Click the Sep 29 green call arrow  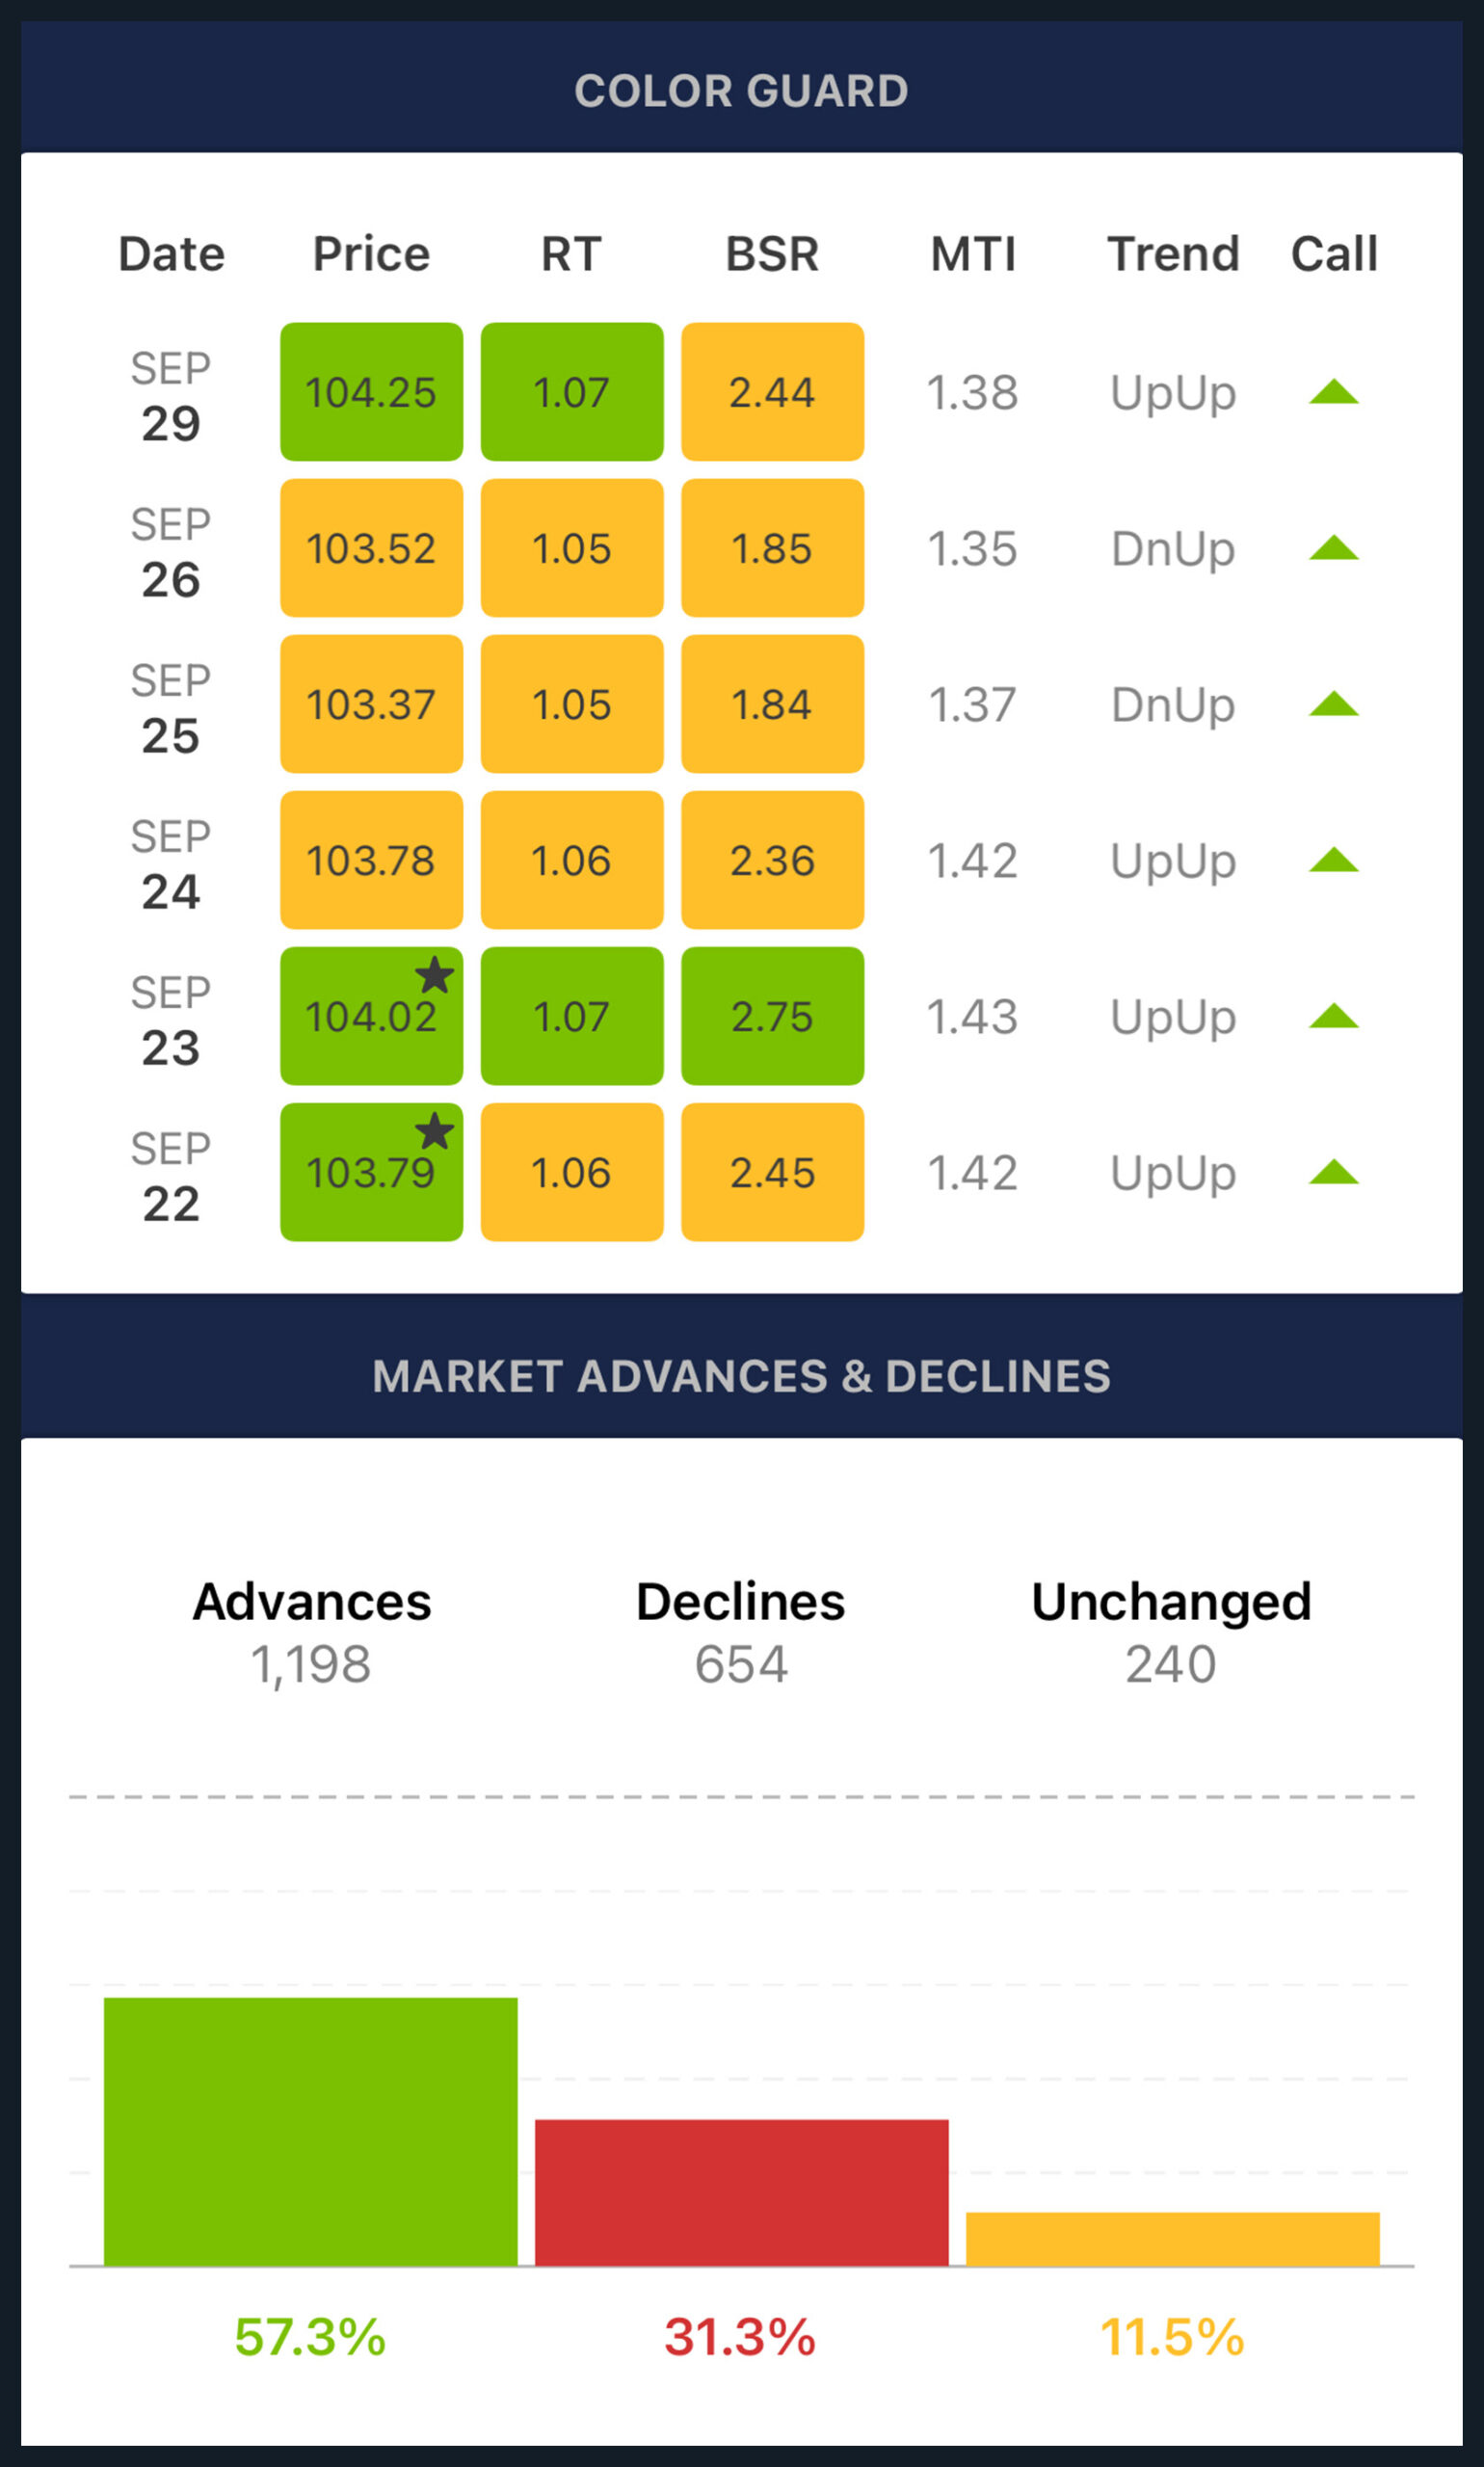(1333, 392)
